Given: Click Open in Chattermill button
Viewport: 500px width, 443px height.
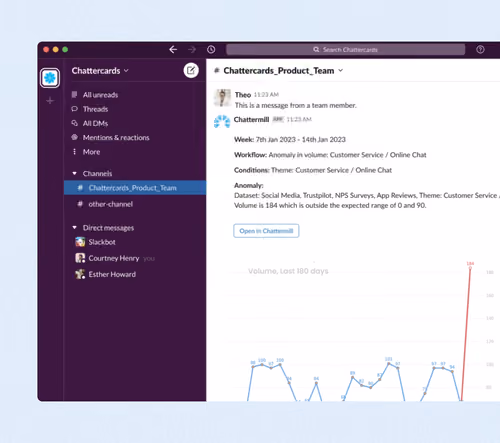Looking at the screenshot, I should pos(266,231).
